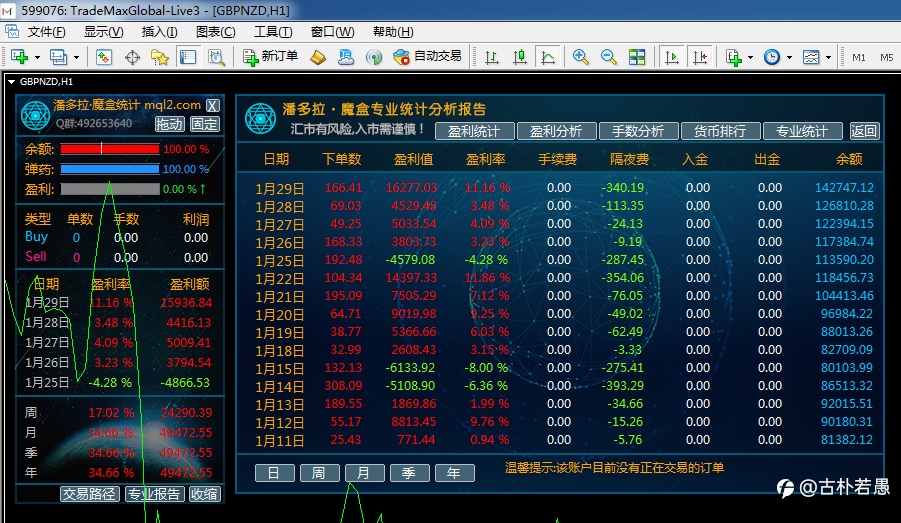Switch to the 货币排行 tab

(721, 131)
